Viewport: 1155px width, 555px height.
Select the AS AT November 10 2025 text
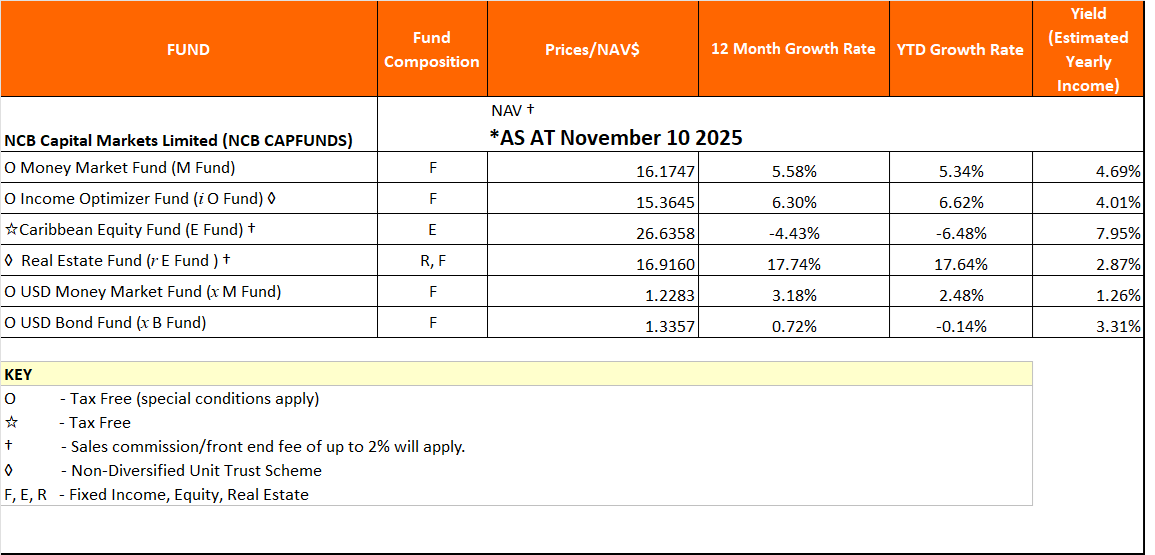[x=616, y=138]
